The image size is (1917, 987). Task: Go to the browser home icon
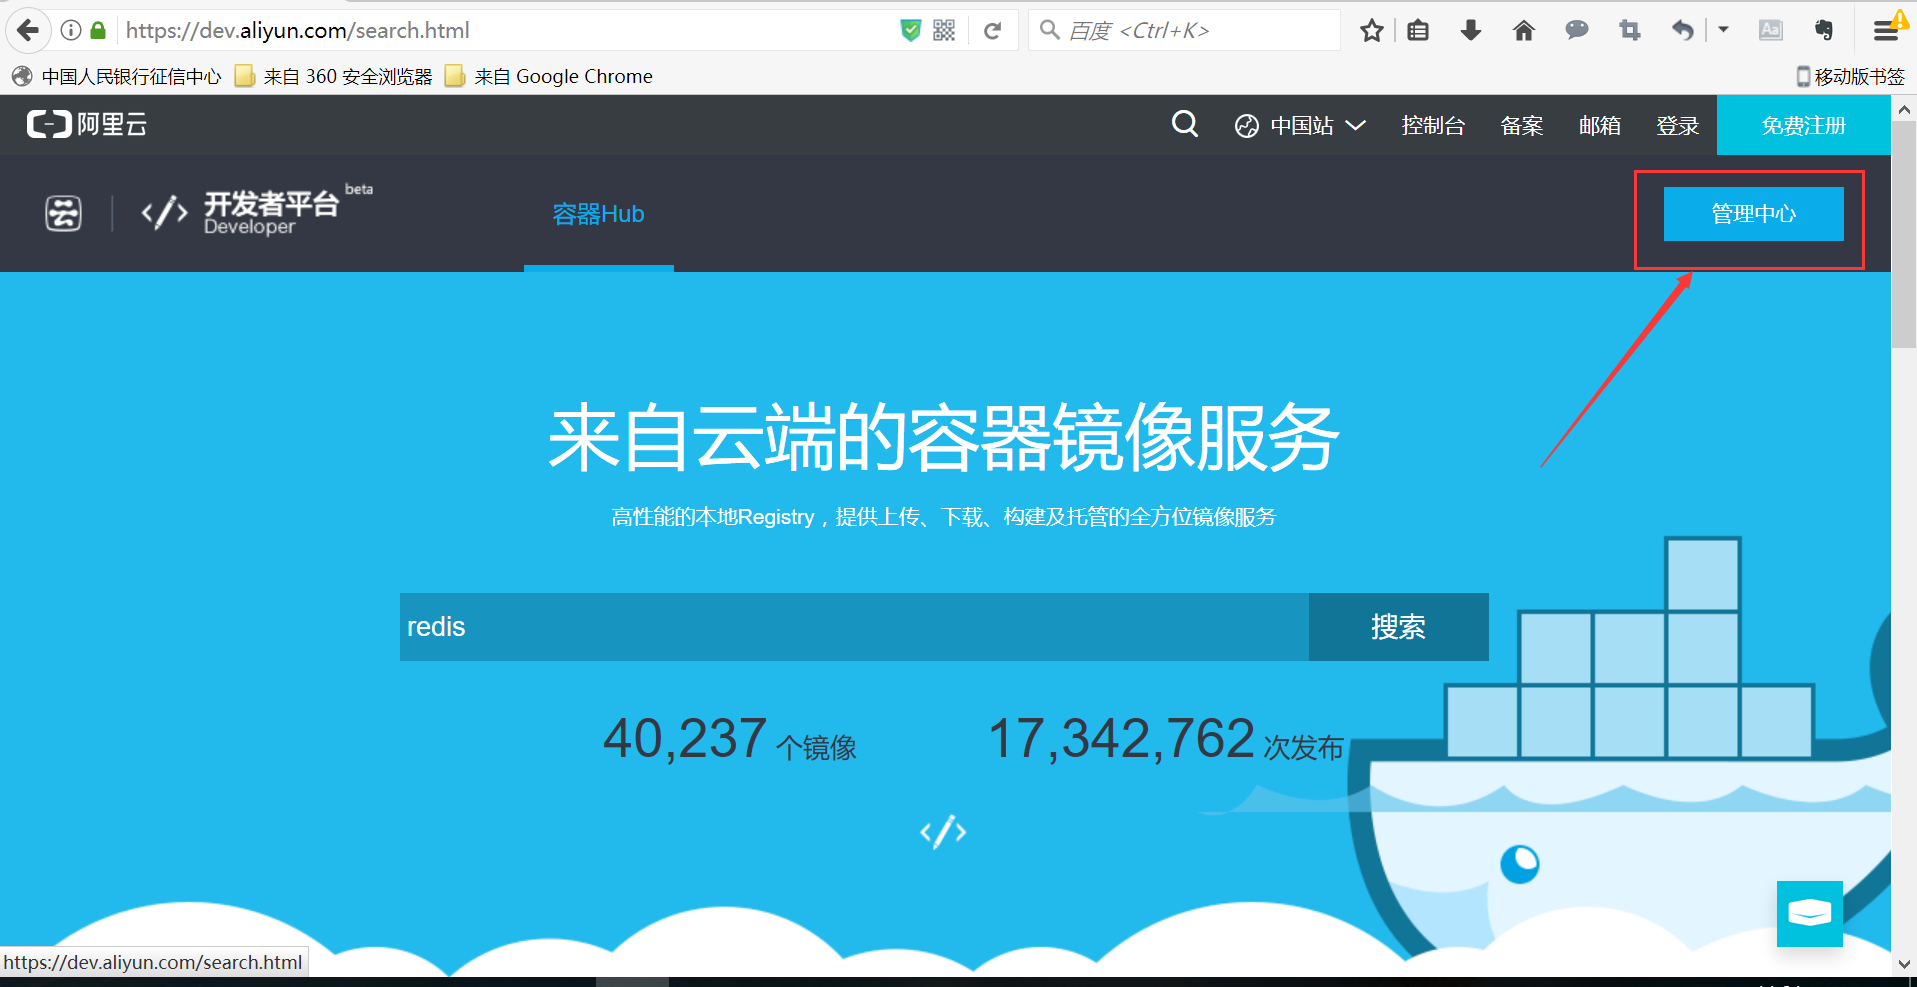coord(1524,31)
